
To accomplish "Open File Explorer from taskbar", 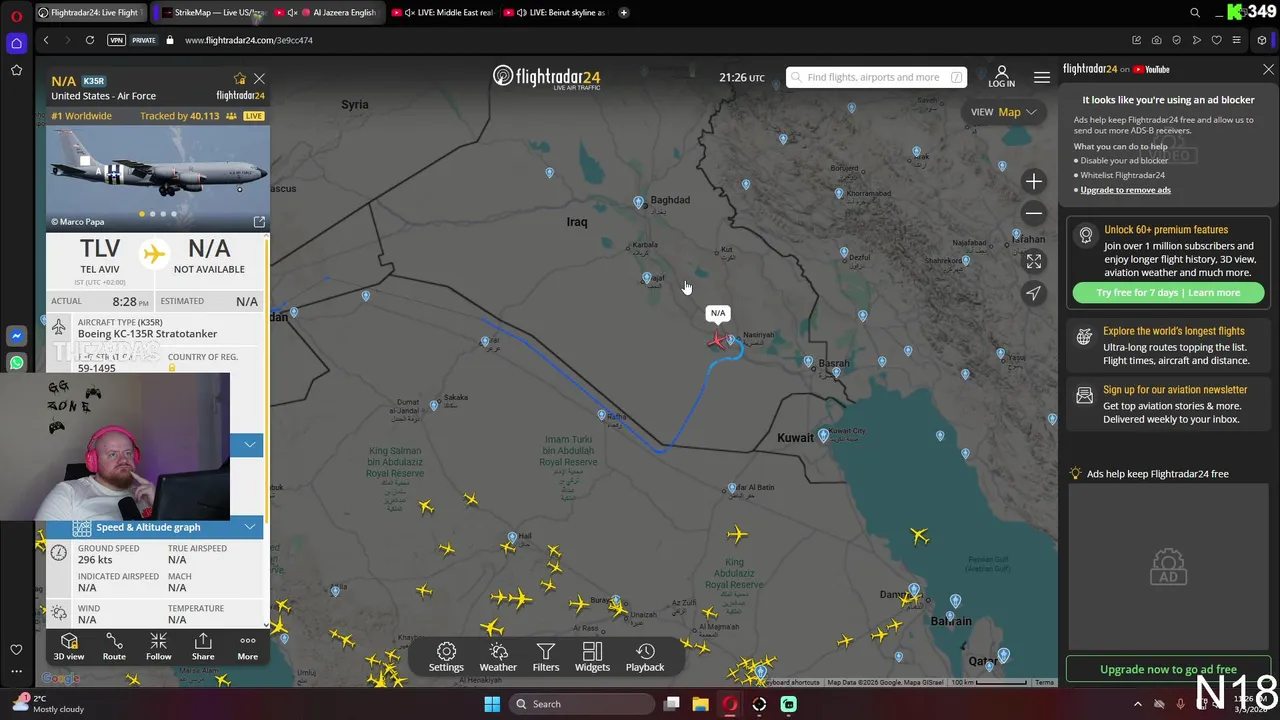I will click(x=700, y=704).
